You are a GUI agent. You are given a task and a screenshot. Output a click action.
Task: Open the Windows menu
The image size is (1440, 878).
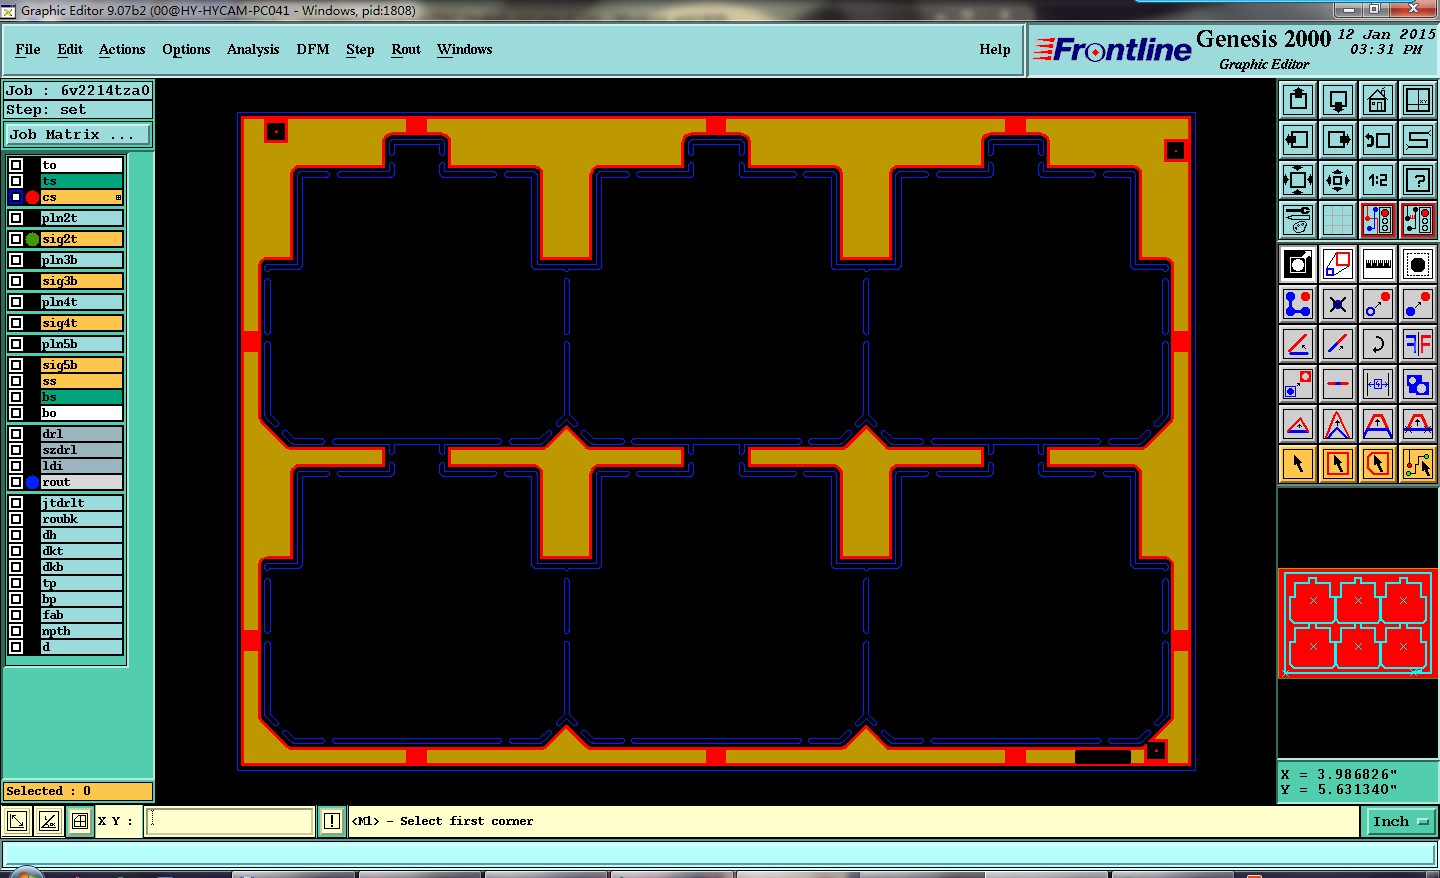464,49
